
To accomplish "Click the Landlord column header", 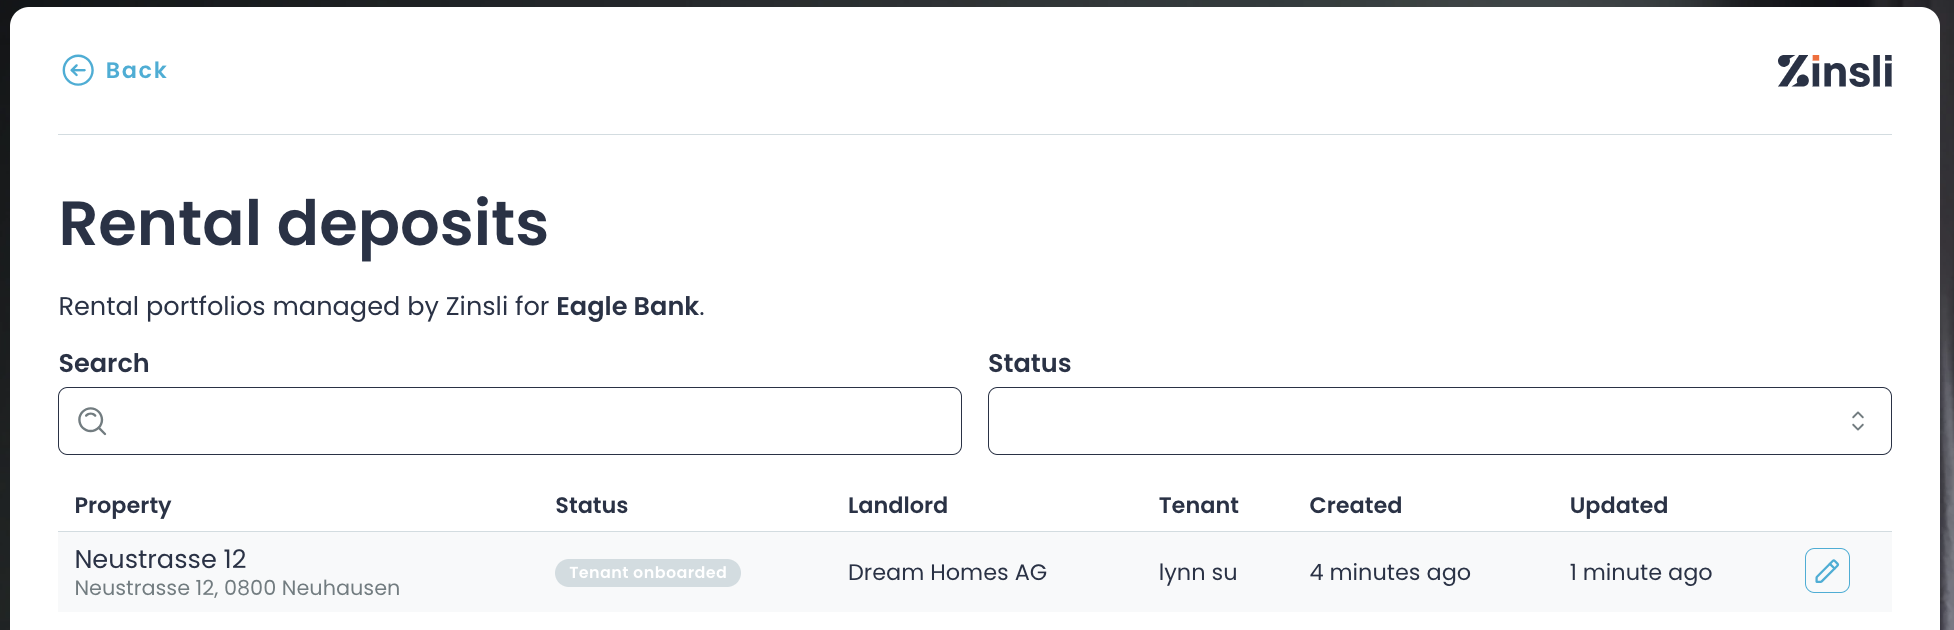I will coord(897,505).
